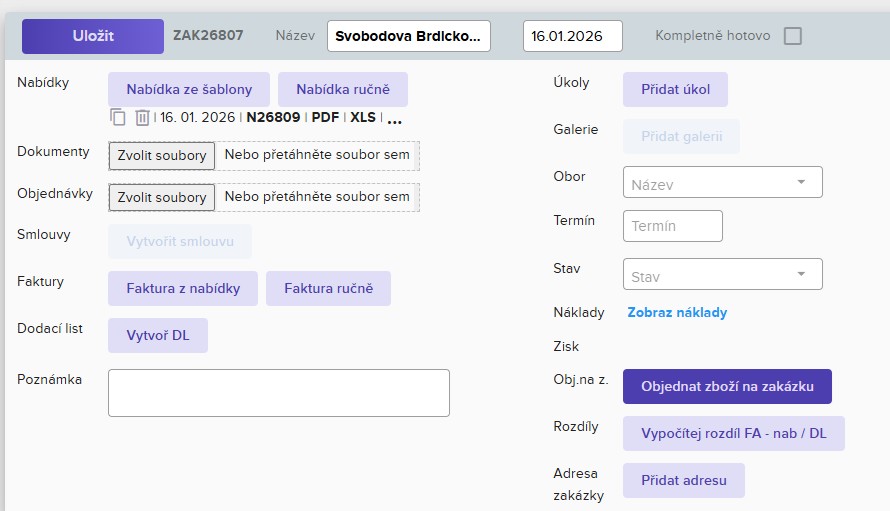
Task: Choose files for Objednávky
Action: coord(162,197)
